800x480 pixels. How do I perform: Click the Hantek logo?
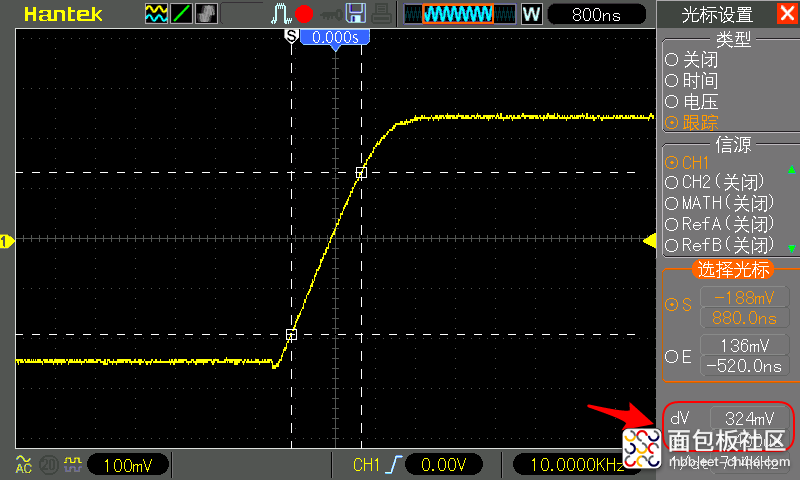63,14
